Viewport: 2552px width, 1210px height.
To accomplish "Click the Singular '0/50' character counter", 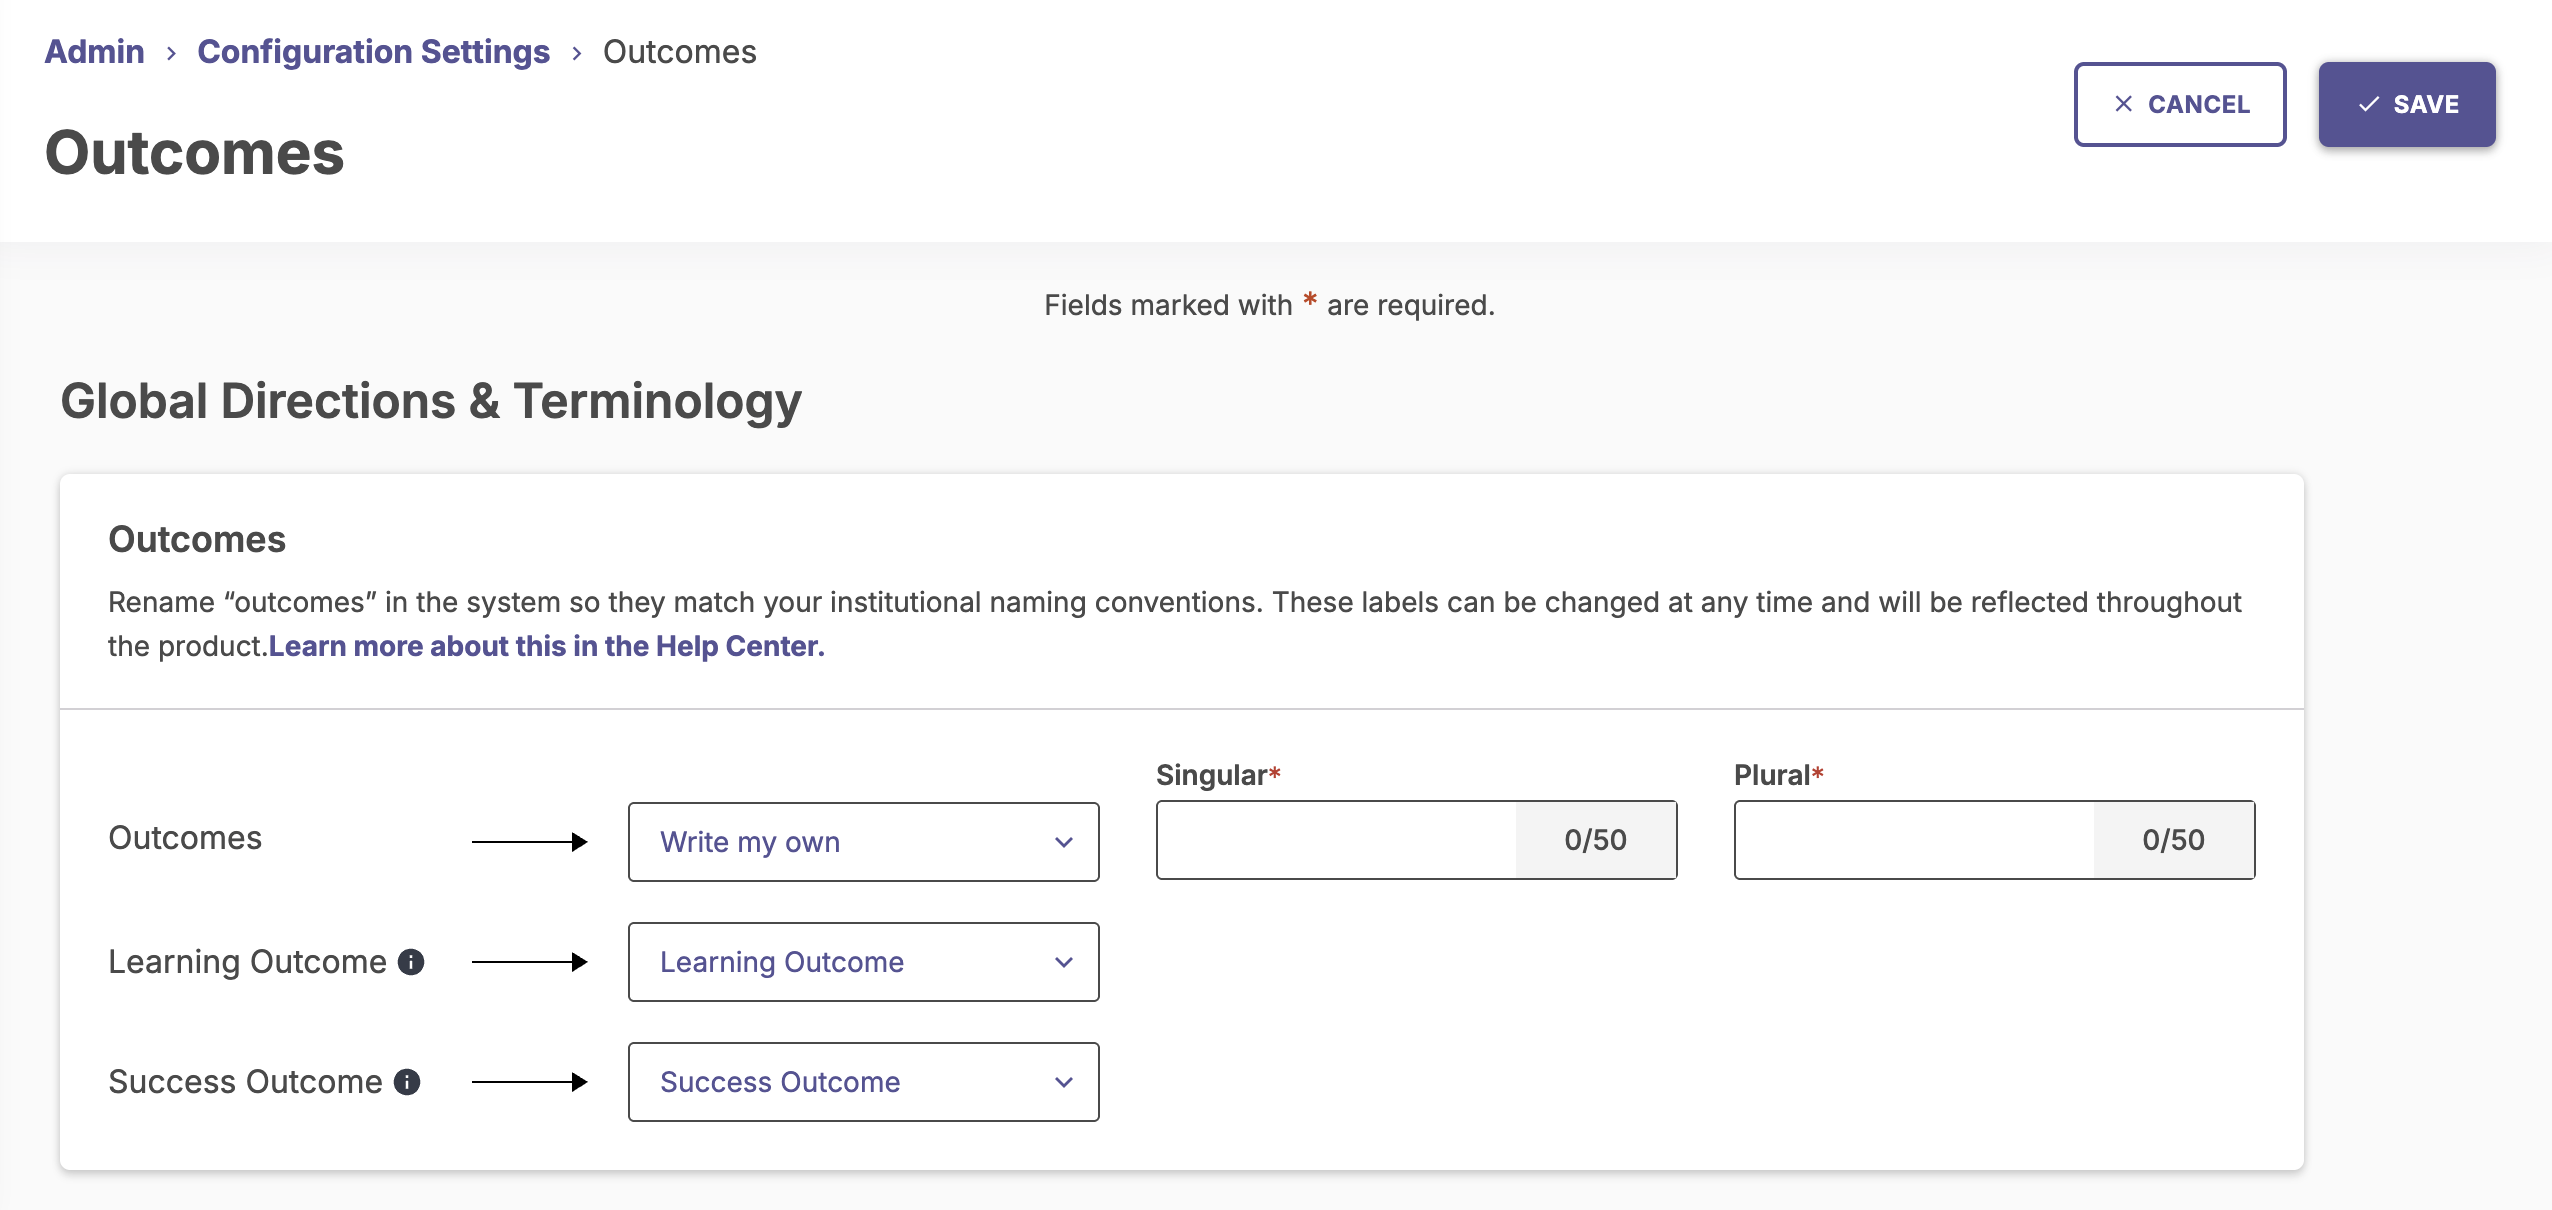I will click(1596, 840).
